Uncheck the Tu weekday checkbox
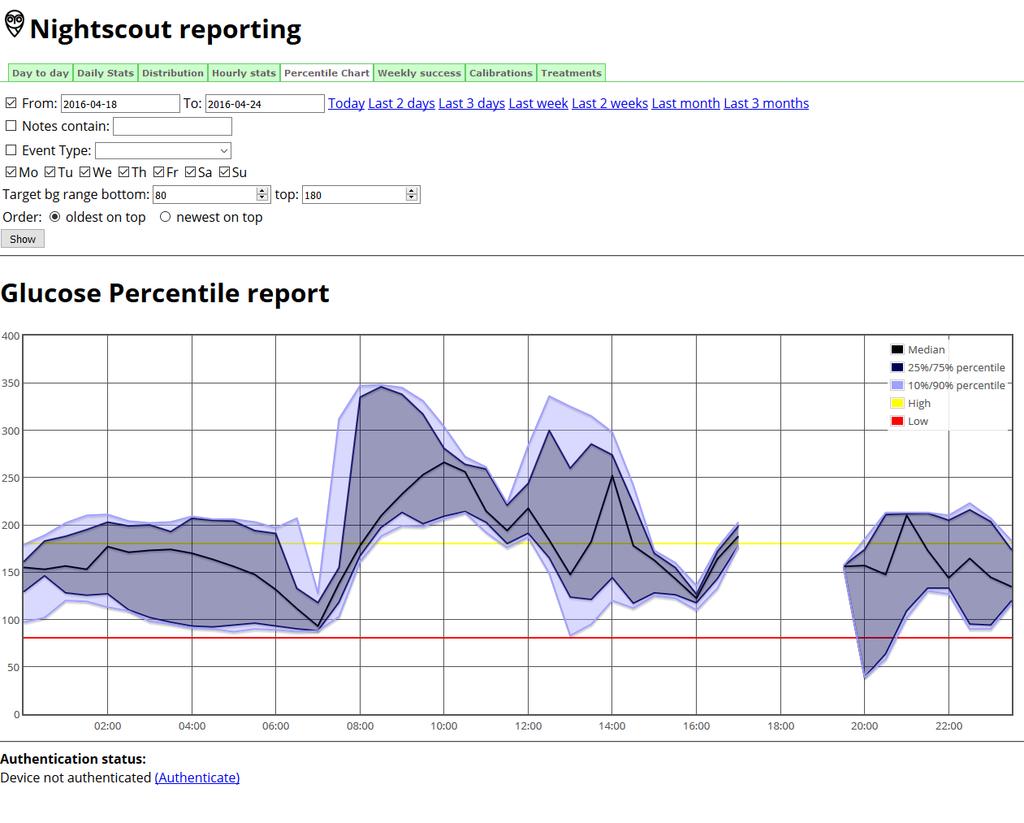Image resolution: width=1024 pixels, height=823 pixels. (x=50, y=172)
